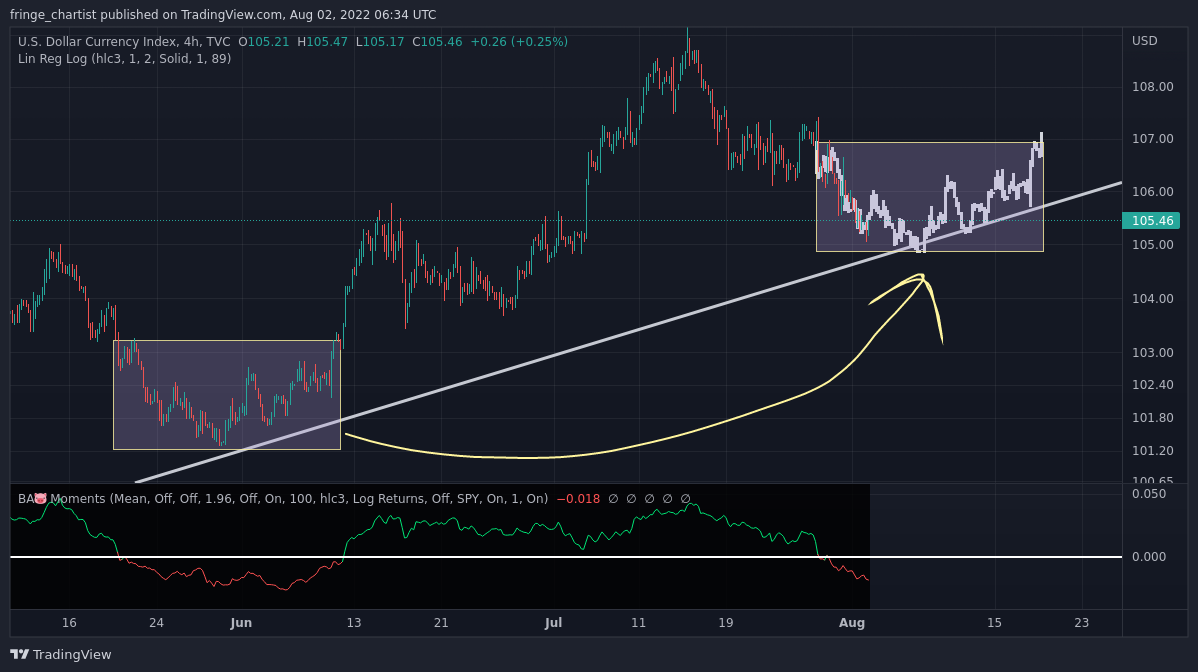
Task: Click the 0.000 indicator scale label
Action: click(x=1149, y=557)
